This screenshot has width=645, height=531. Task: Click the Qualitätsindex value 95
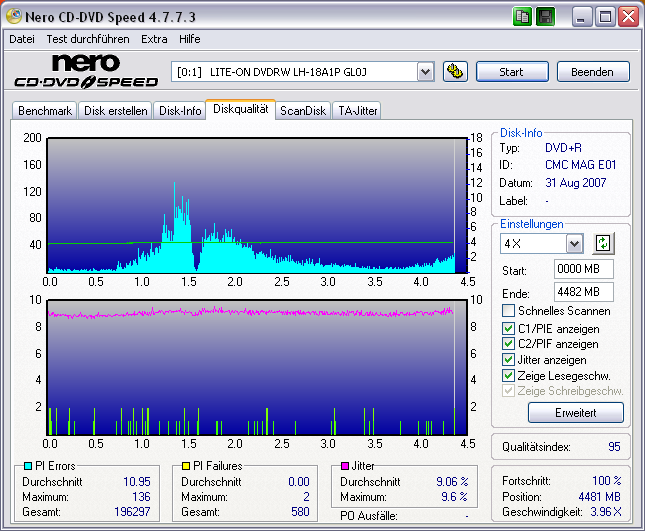pos(614,447)
